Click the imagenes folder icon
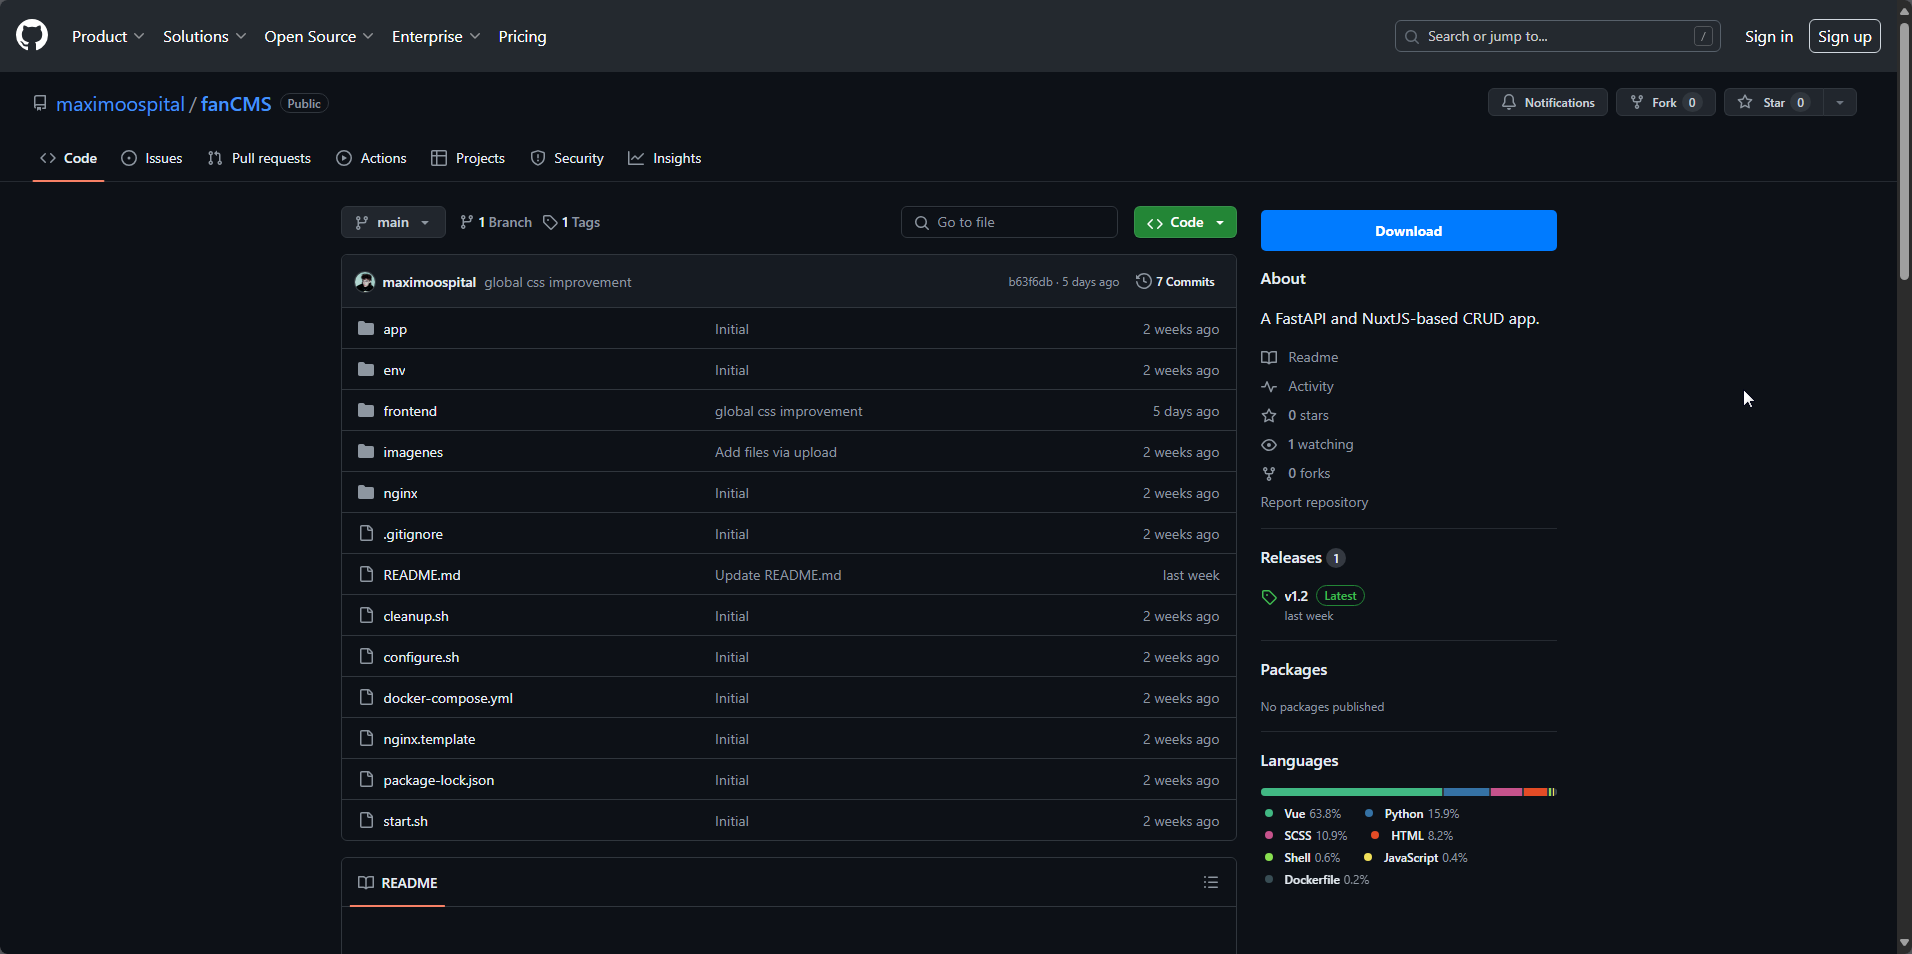The image size is (1912, 954). click(x=366, y=452)
